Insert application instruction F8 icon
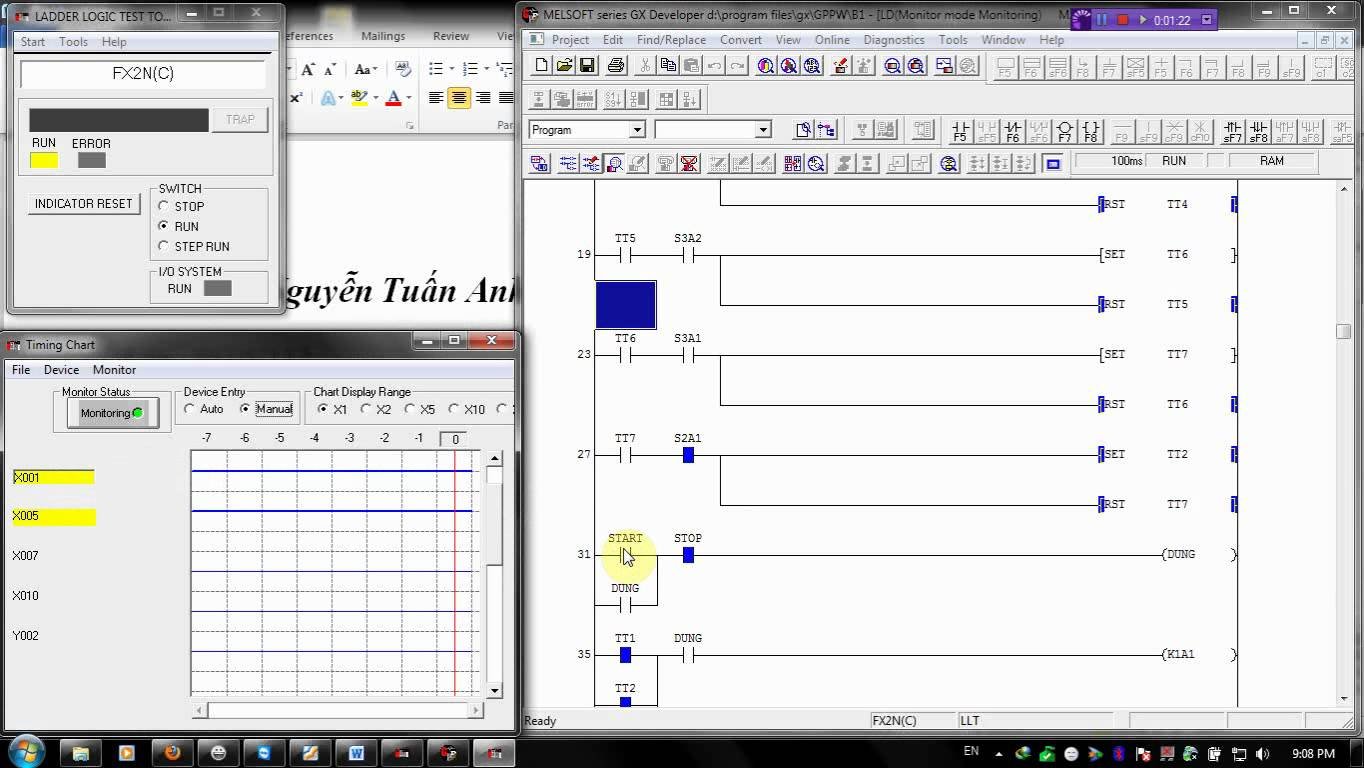 point(1090,131)
